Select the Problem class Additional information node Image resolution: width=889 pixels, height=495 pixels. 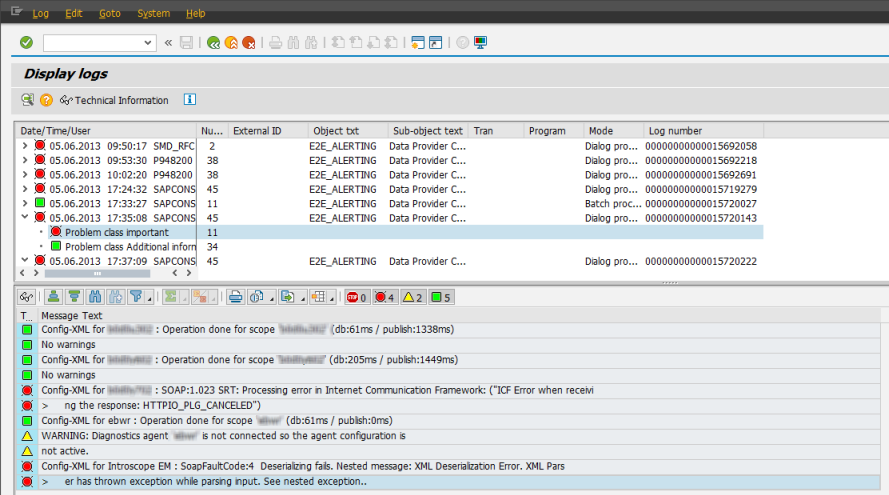130,247
